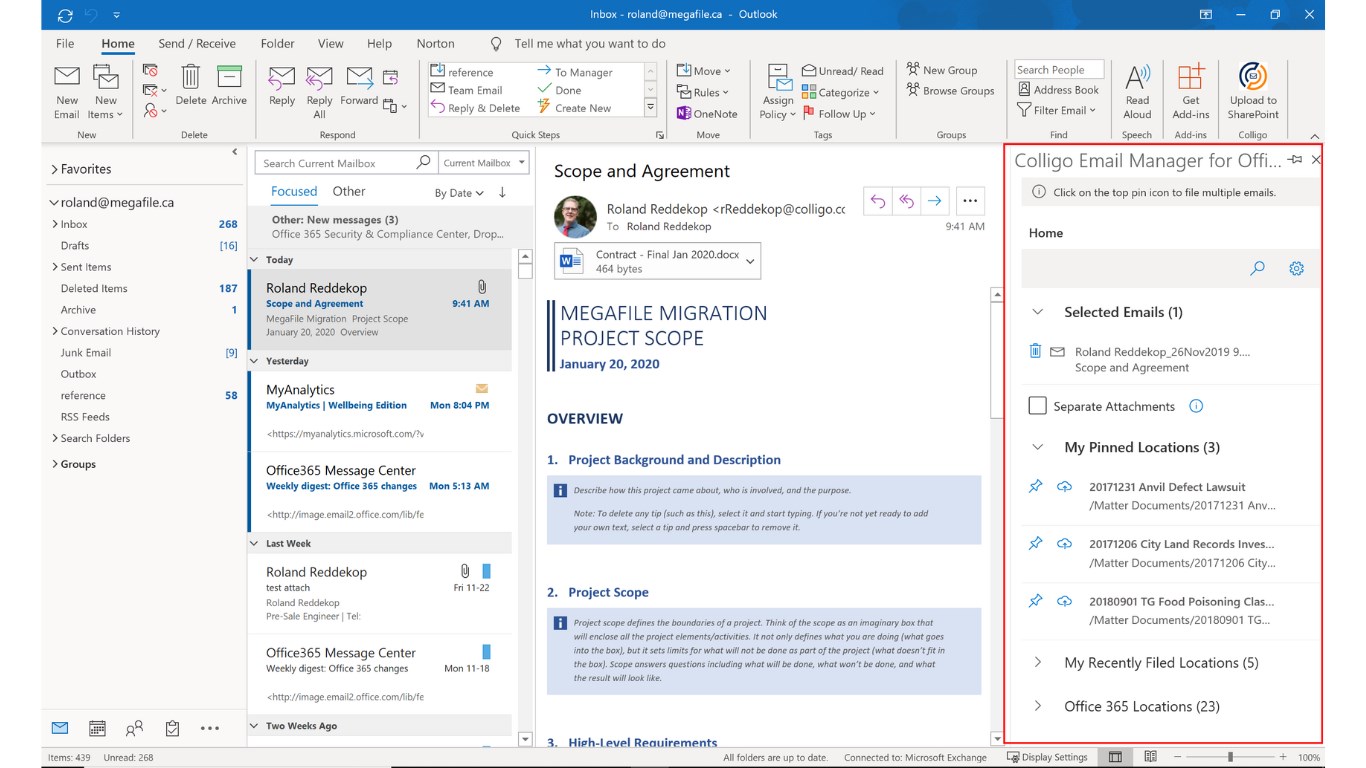This screenshot has height=768, width=1366.
Task: Click the Delete icon in the ribbon
Action: [x=191, y=85]
